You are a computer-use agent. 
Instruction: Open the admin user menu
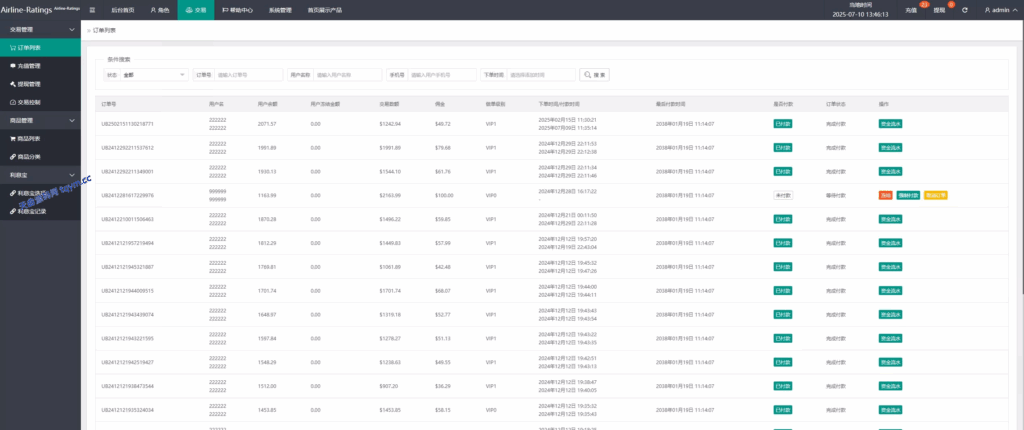click(1000, 10)
